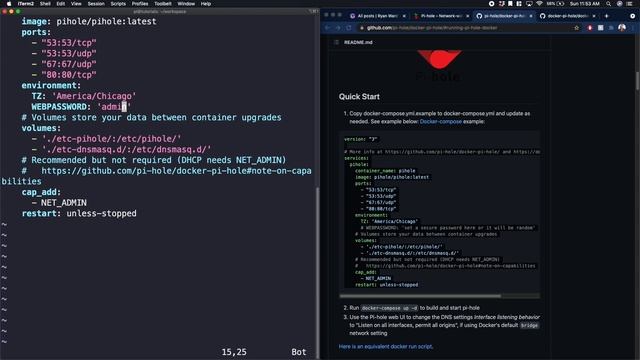Image resolution: width=640 pixels, height=360 pixels.
Task: Open Wi-Fi status in menu bar
Action: [540, 4]
